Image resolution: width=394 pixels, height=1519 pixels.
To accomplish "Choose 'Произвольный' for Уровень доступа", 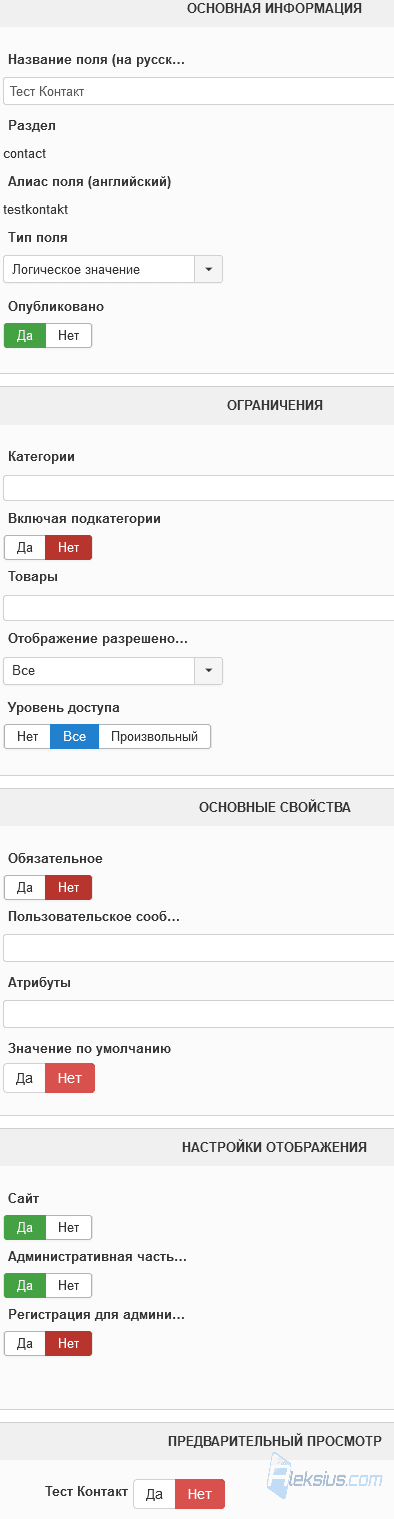I will coord(155,736).
